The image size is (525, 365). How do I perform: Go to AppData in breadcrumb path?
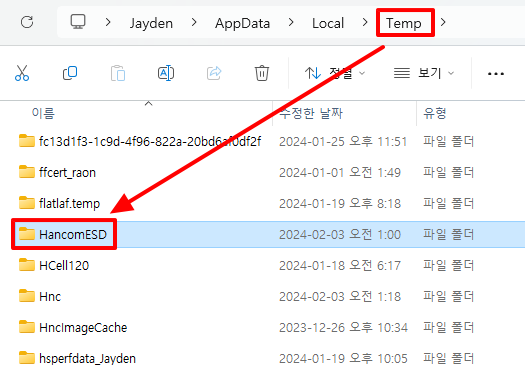242,23
